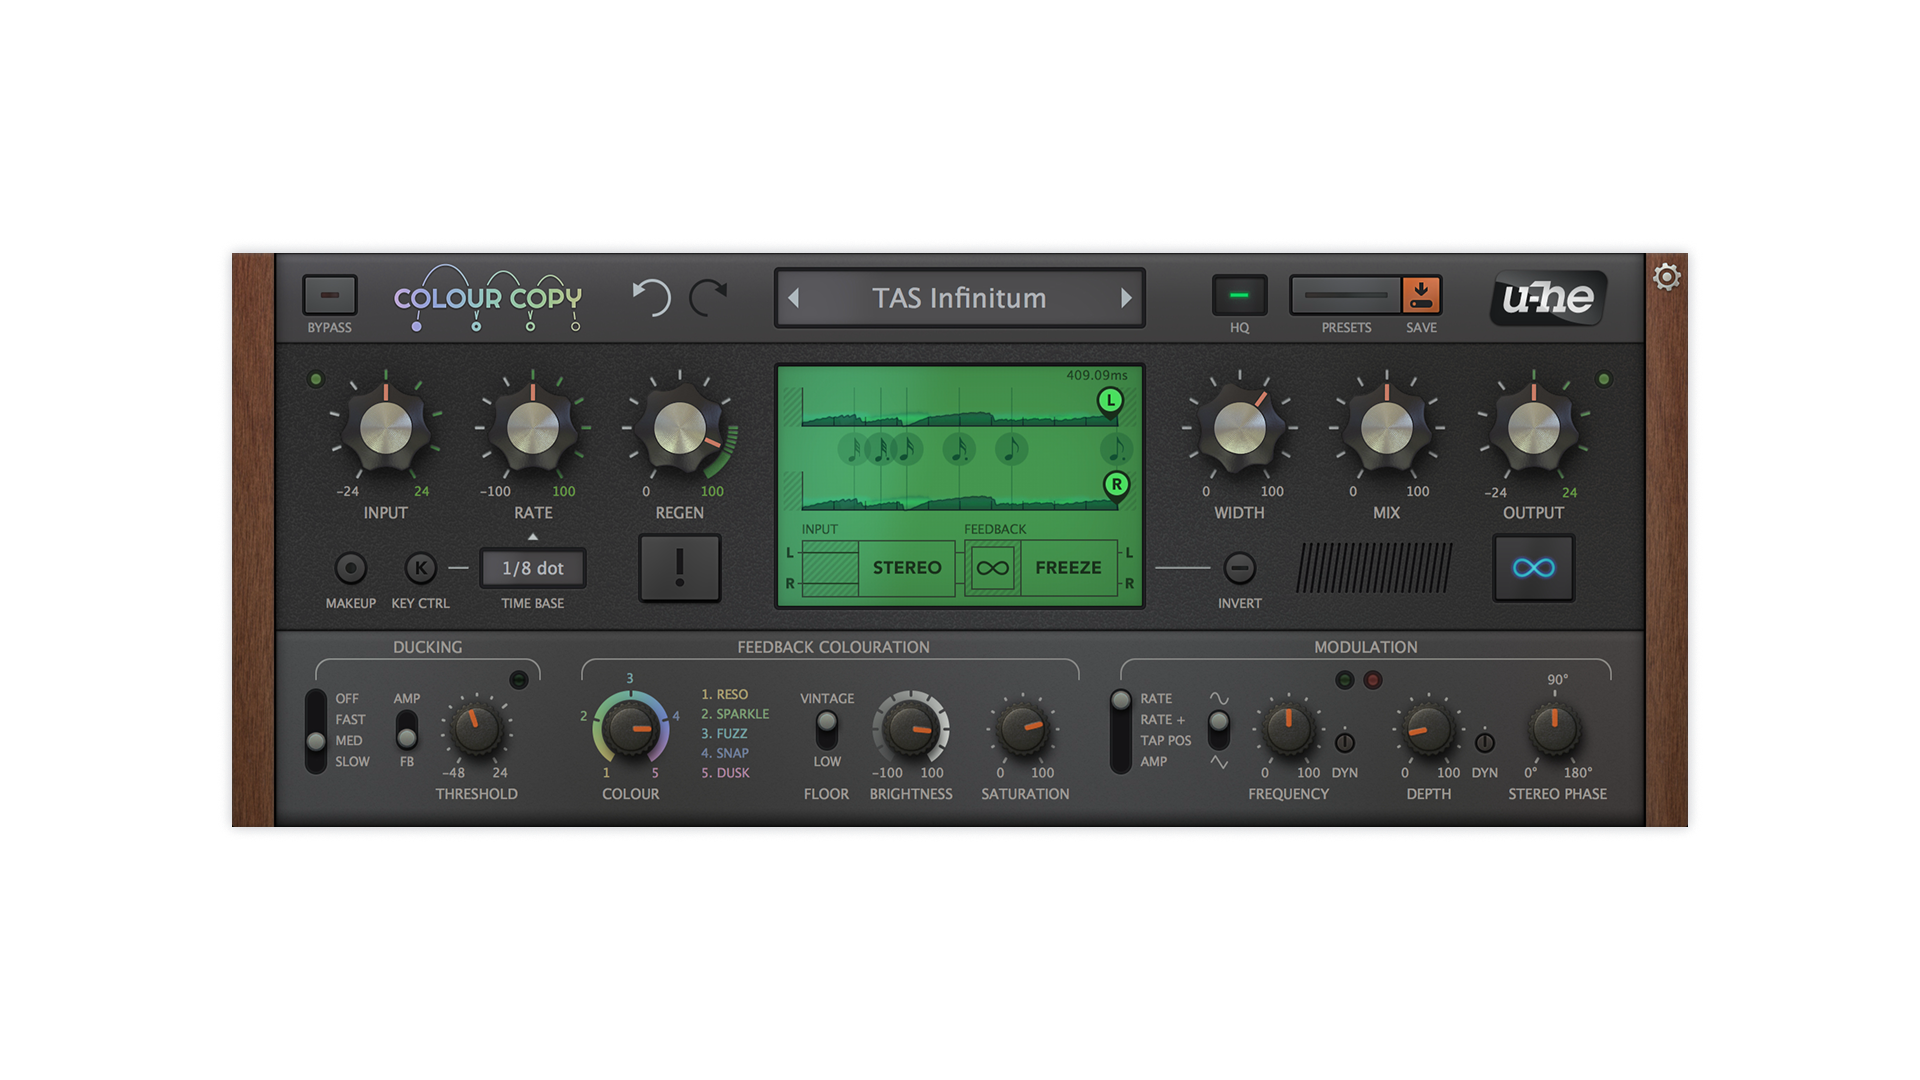
Task: Click the FREEZE button in display
Action: click(1068, 568)
